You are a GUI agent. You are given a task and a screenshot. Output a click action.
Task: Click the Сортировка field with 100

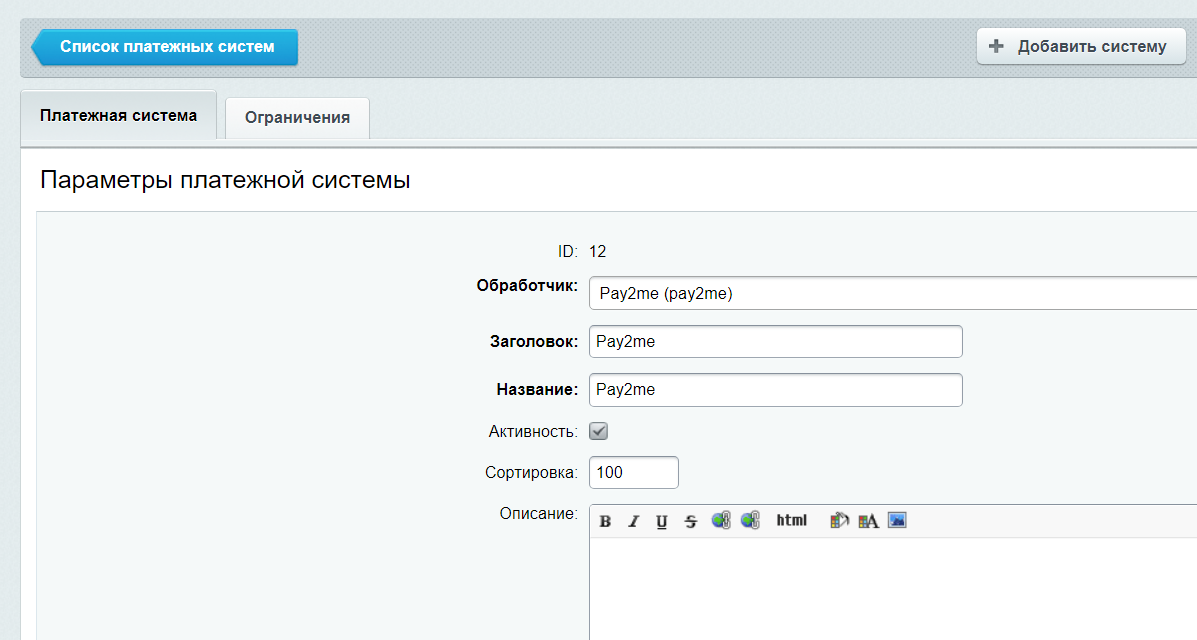pos(634,472)
